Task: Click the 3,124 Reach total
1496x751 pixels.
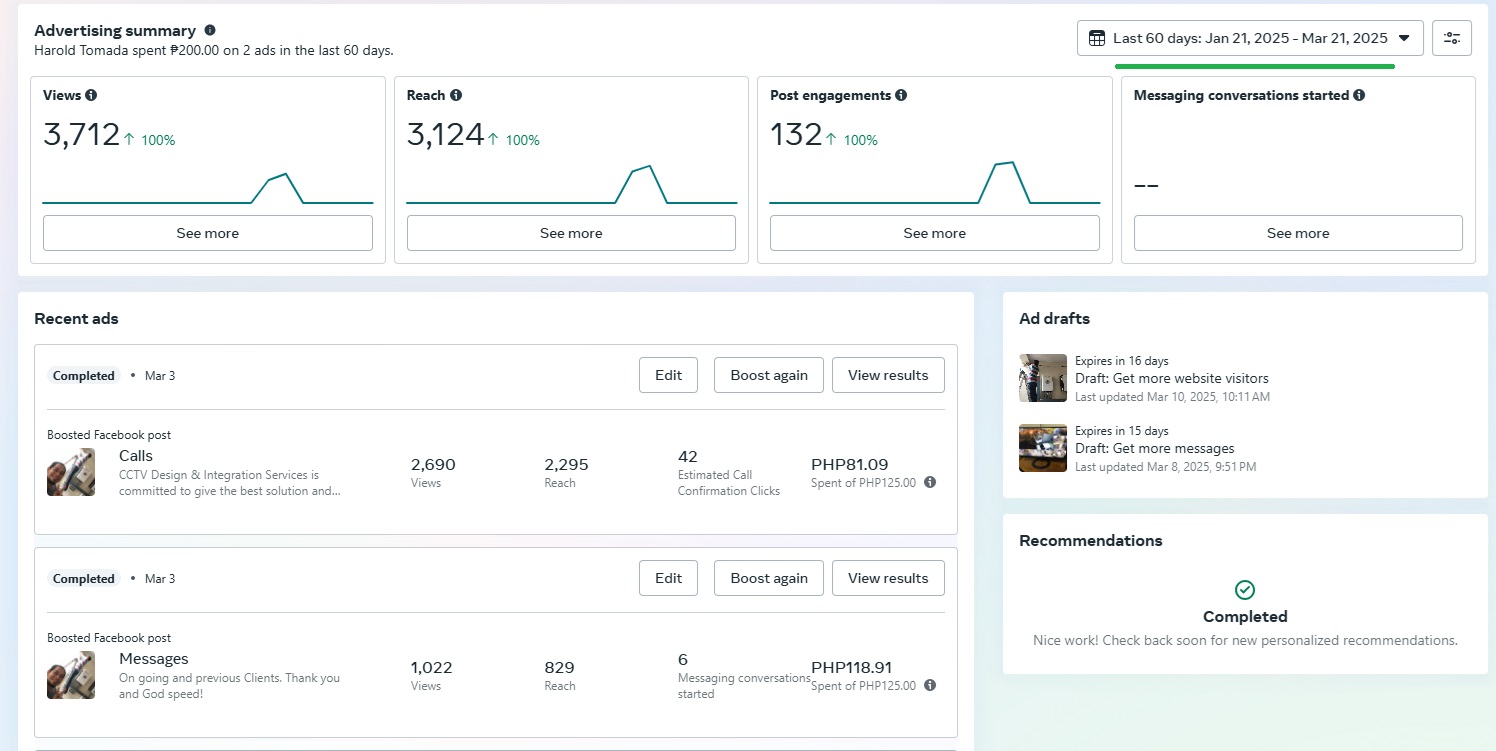Action: tap(445, 135)
